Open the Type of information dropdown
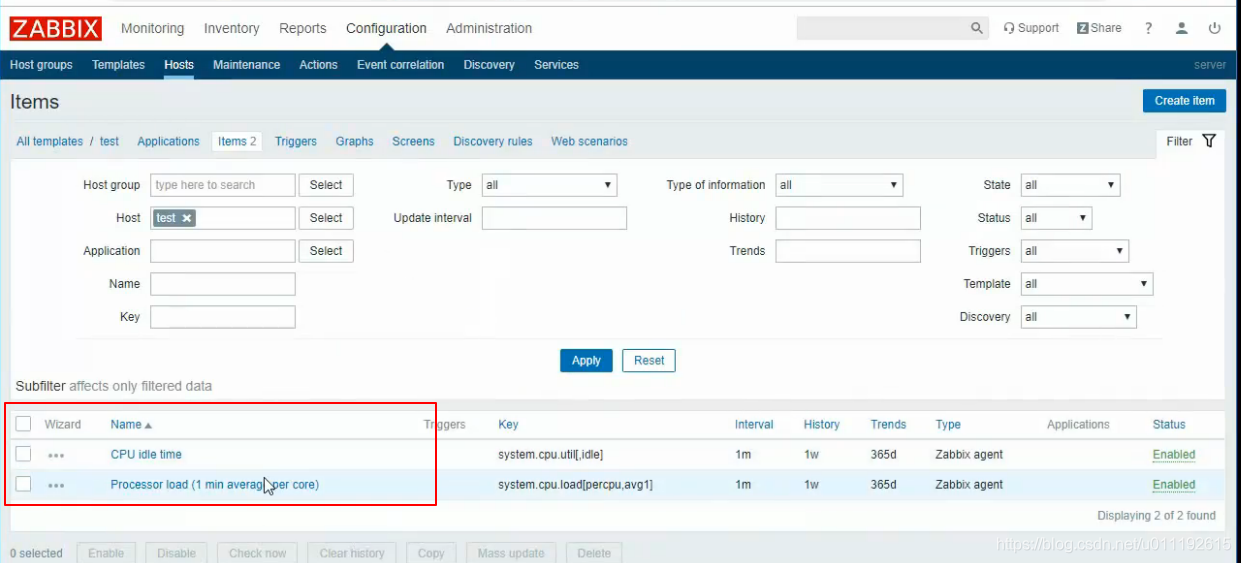The height and width of the screenshot is (563, 1241). 839,185
